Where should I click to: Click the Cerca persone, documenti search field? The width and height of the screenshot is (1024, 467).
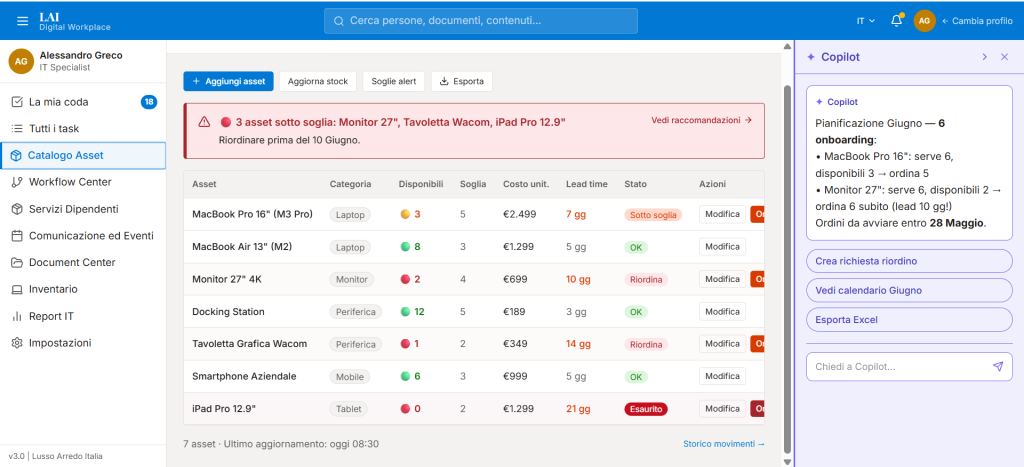coord(481,21)
